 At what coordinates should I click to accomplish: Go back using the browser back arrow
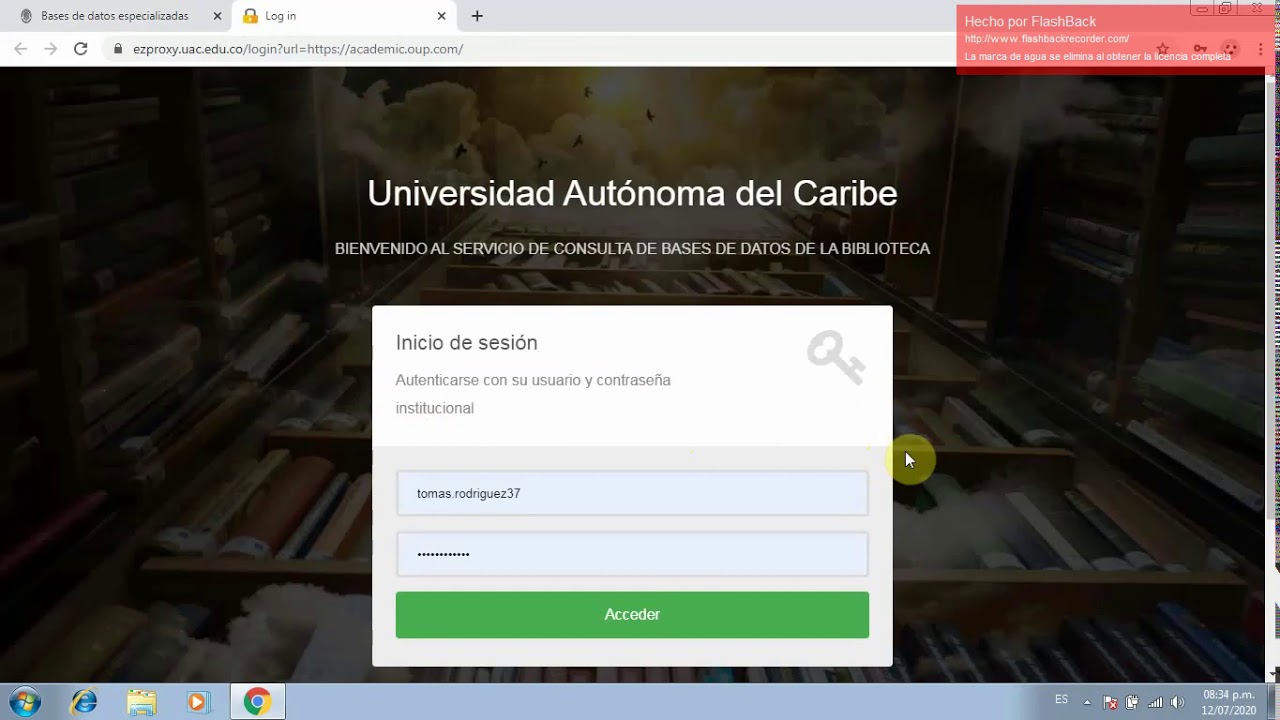21,48
